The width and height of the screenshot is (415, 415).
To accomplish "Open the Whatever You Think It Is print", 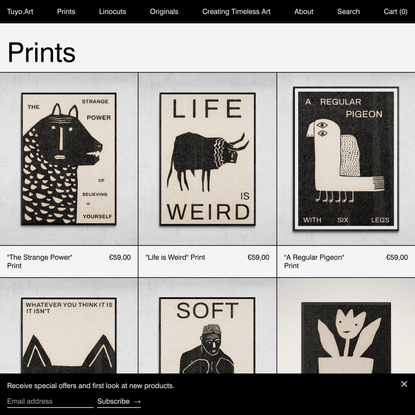I will pyautogui.click(x=69, y=326).
